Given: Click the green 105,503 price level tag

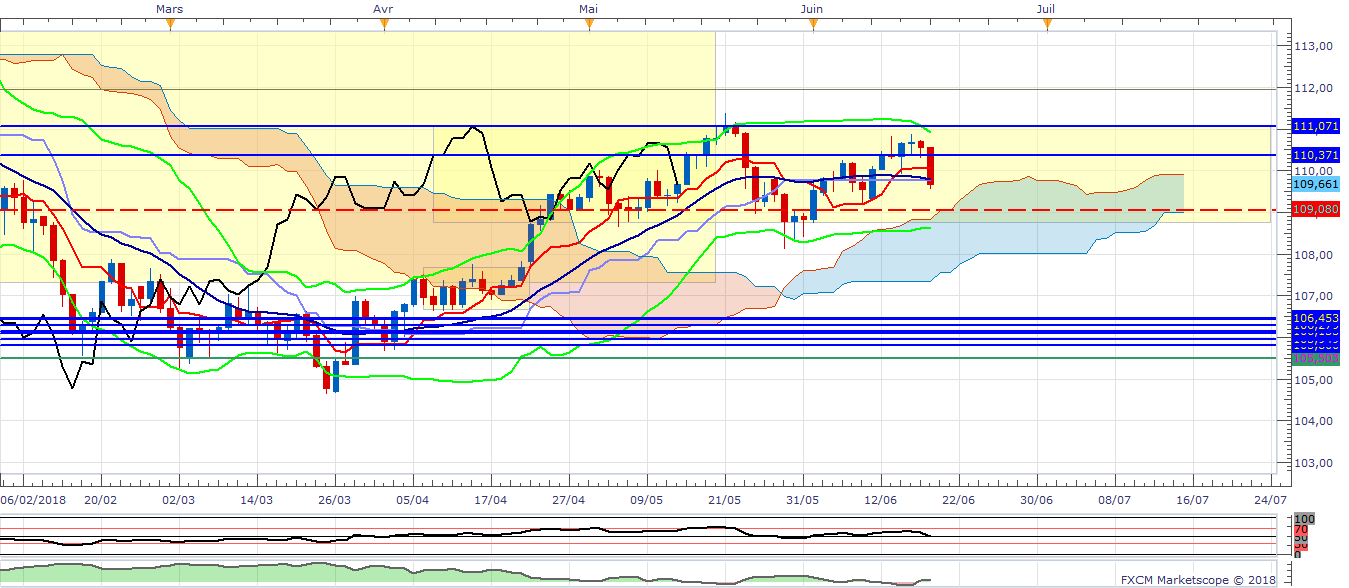Looking at the screenshot, I should 1316,358.
